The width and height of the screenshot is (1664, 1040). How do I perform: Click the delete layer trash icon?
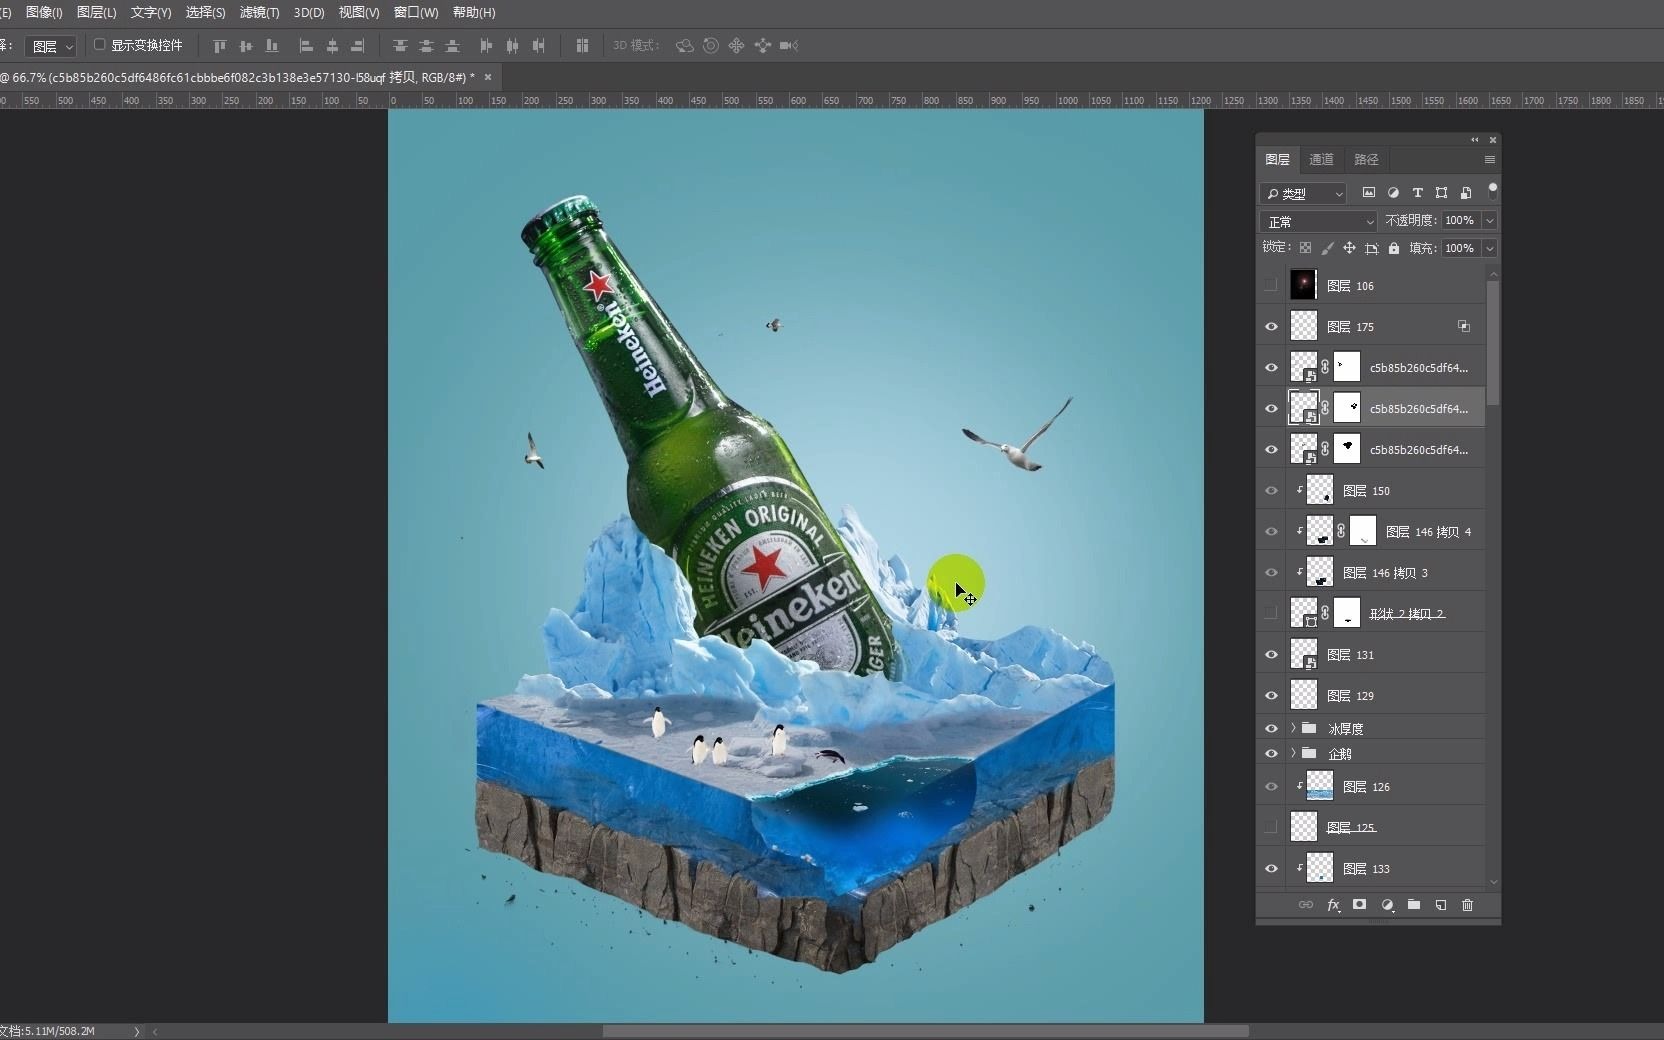click(1468, 905)
